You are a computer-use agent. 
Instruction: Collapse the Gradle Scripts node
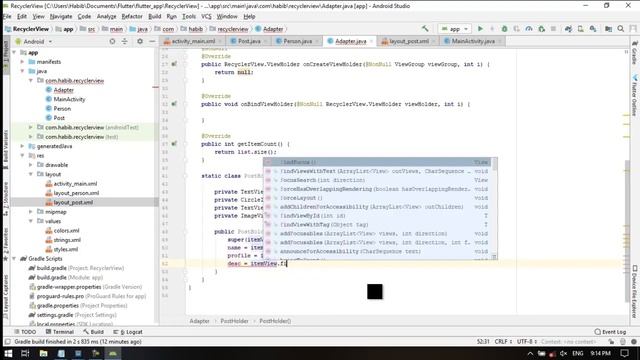(14, 259)
